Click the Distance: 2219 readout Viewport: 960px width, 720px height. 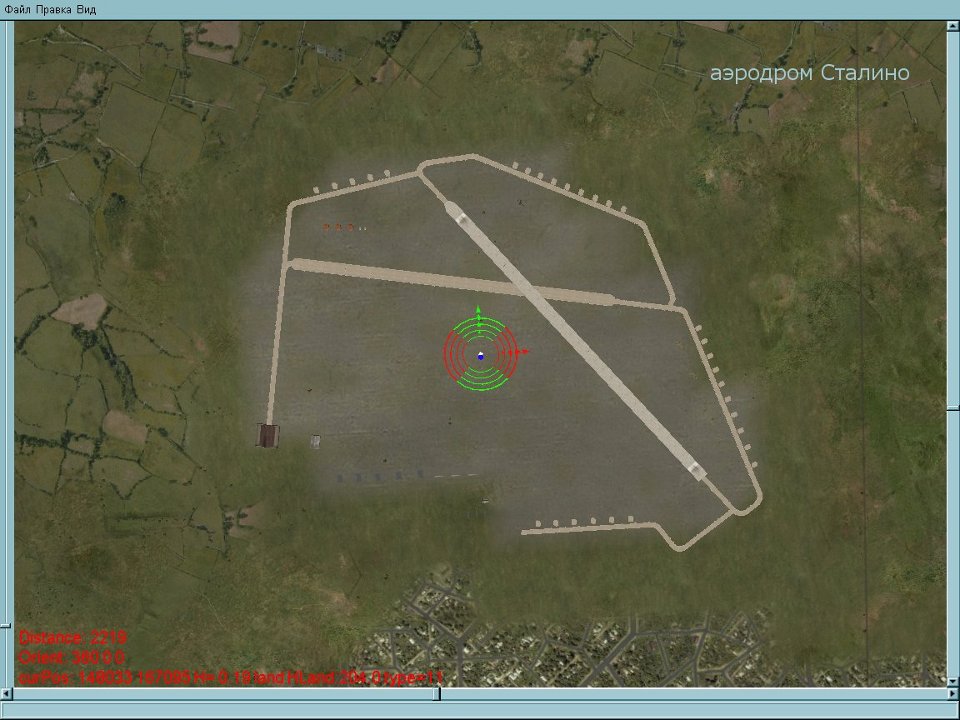coord(72,638)
